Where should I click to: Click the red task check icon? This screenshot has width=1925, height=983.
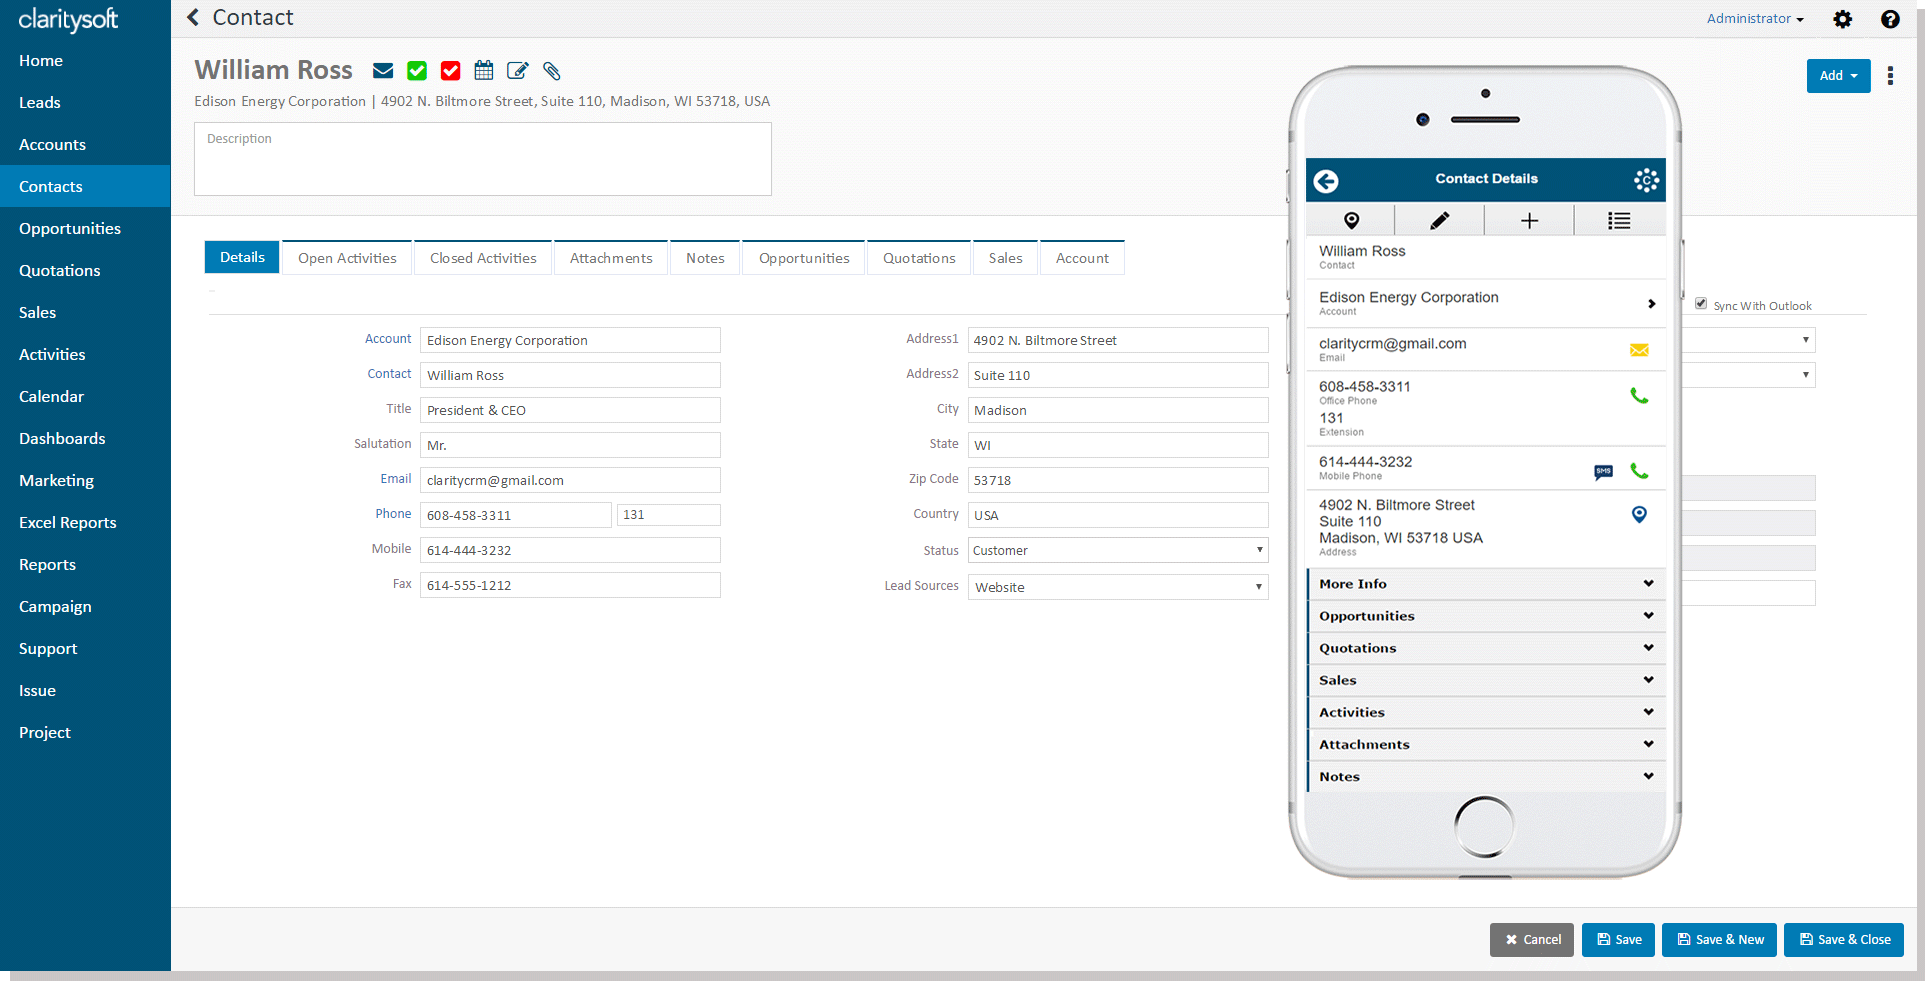point(450,70)
